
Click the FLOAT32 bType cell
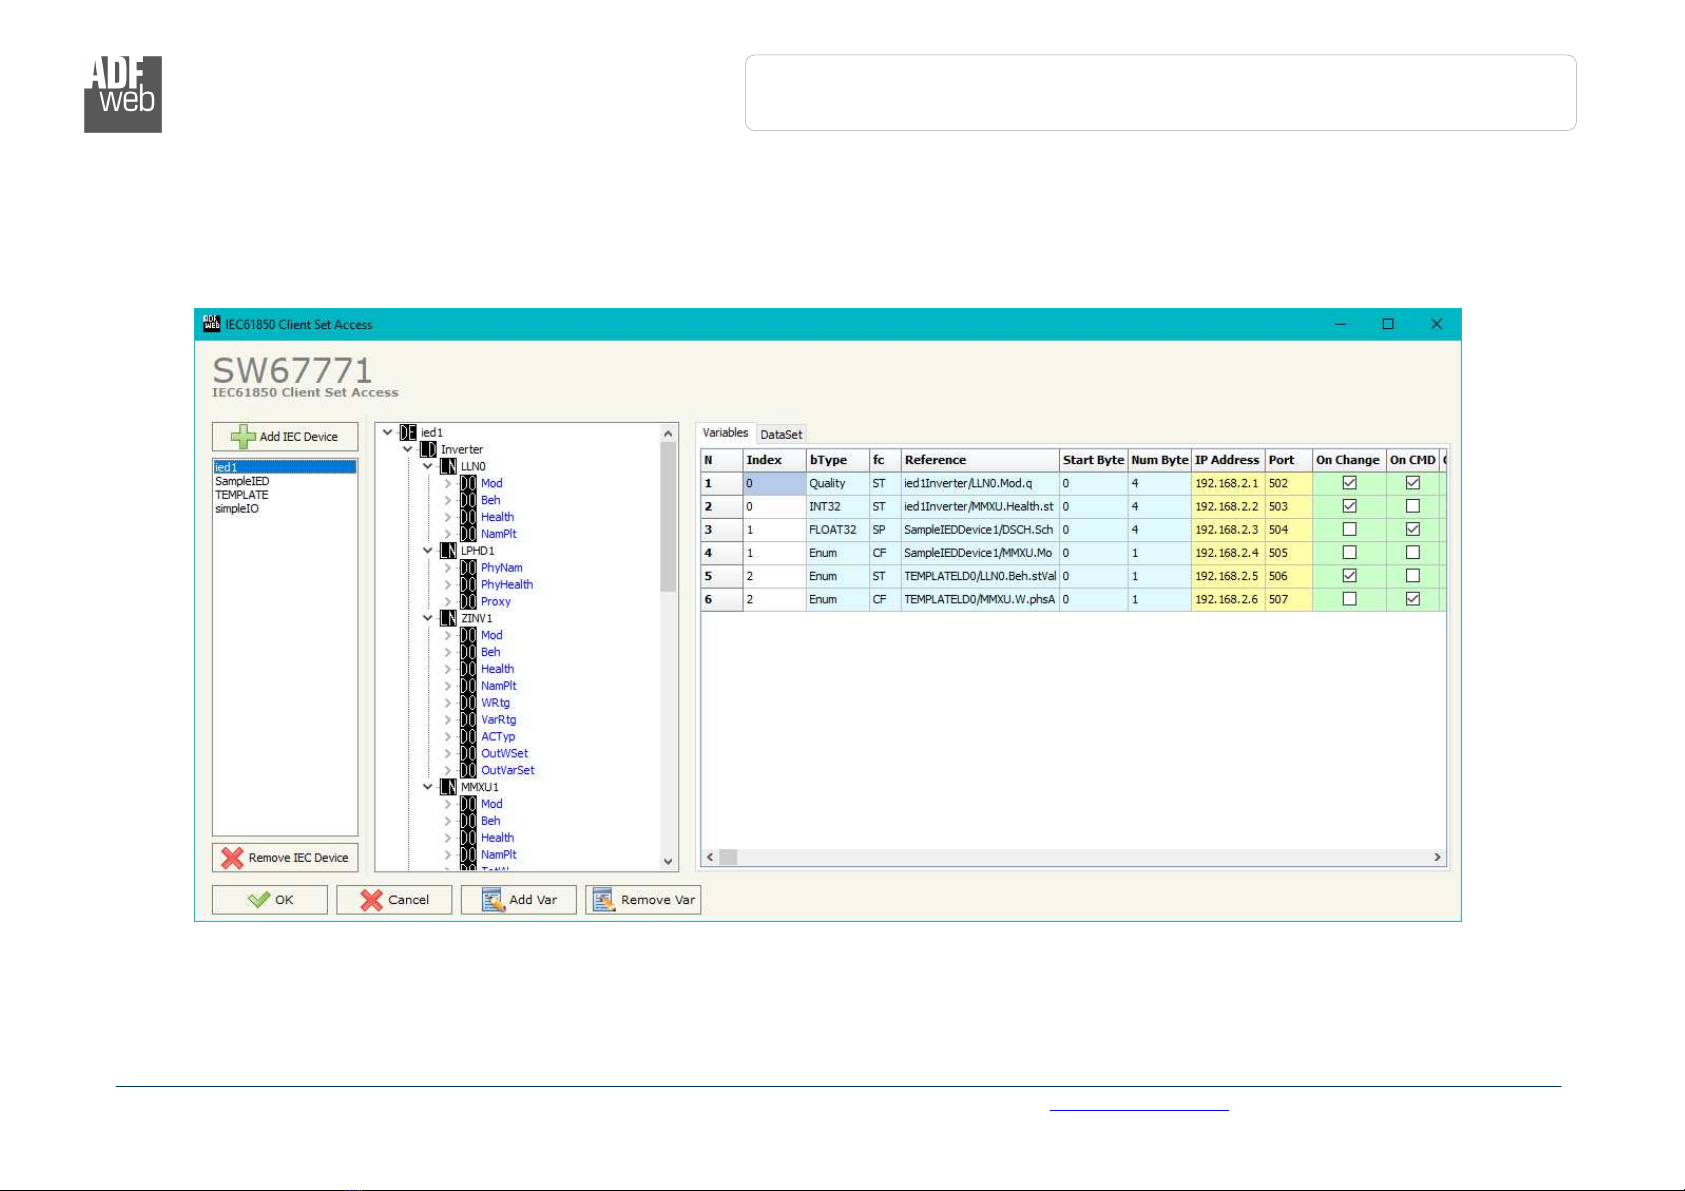click(837, 529)
